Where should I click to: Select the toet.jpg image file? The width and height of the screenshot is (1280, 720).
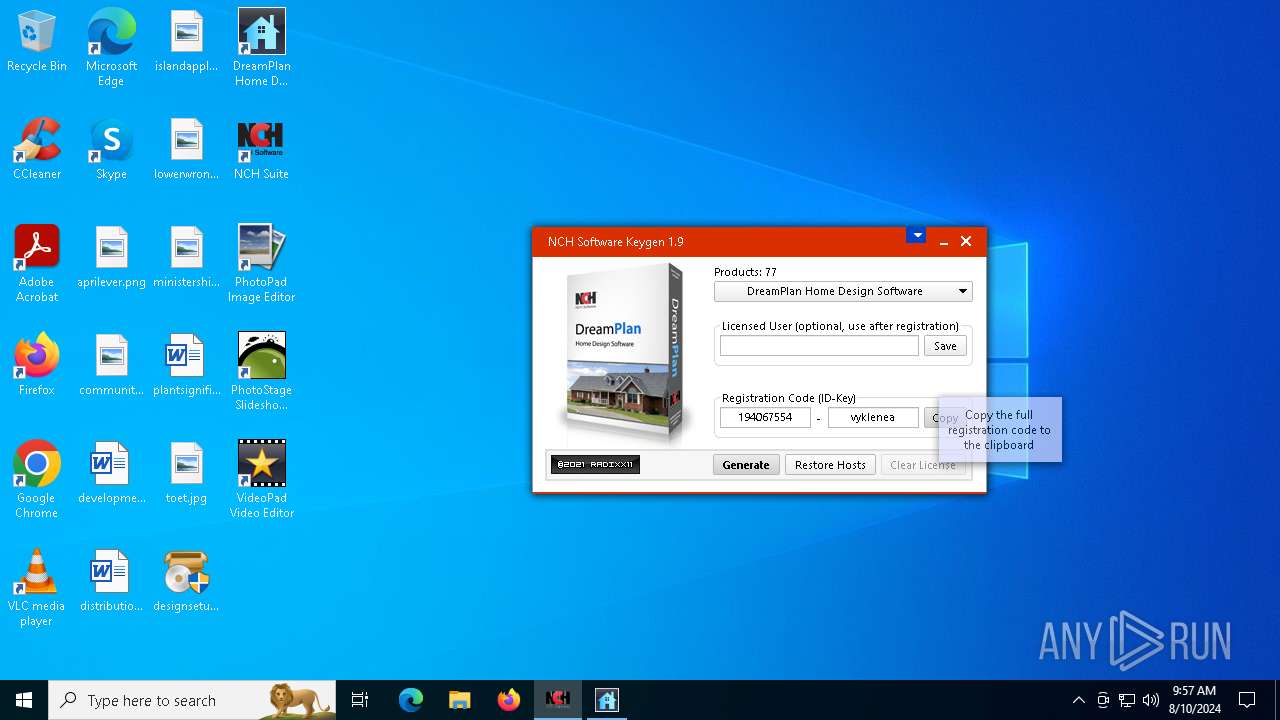pos(186,473)
